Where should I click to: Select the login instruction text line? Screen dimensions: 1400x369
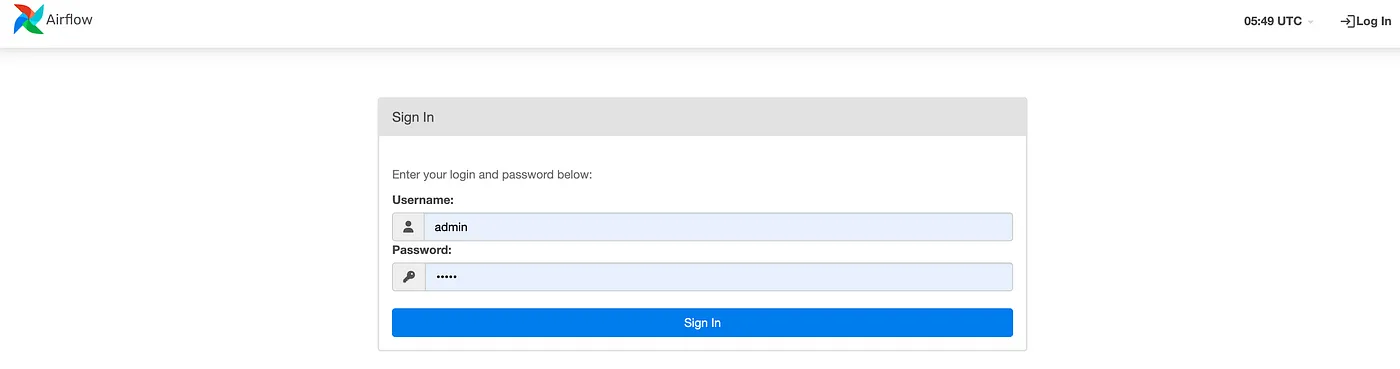coord(492,175)
